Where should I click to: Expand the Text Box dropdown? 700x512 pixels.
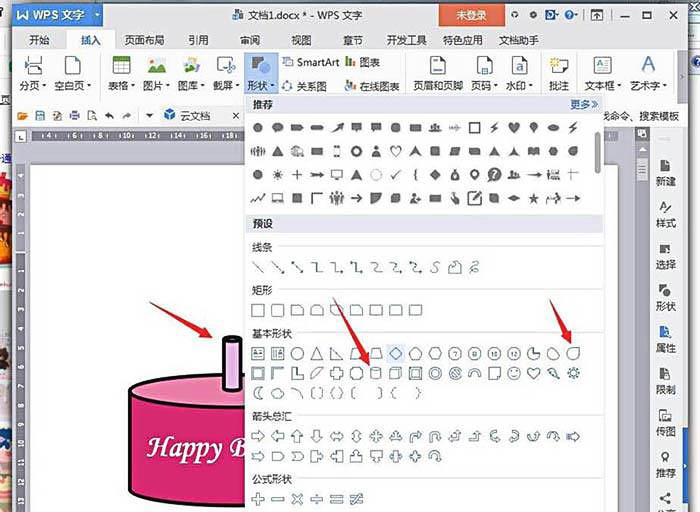point(603,73)
